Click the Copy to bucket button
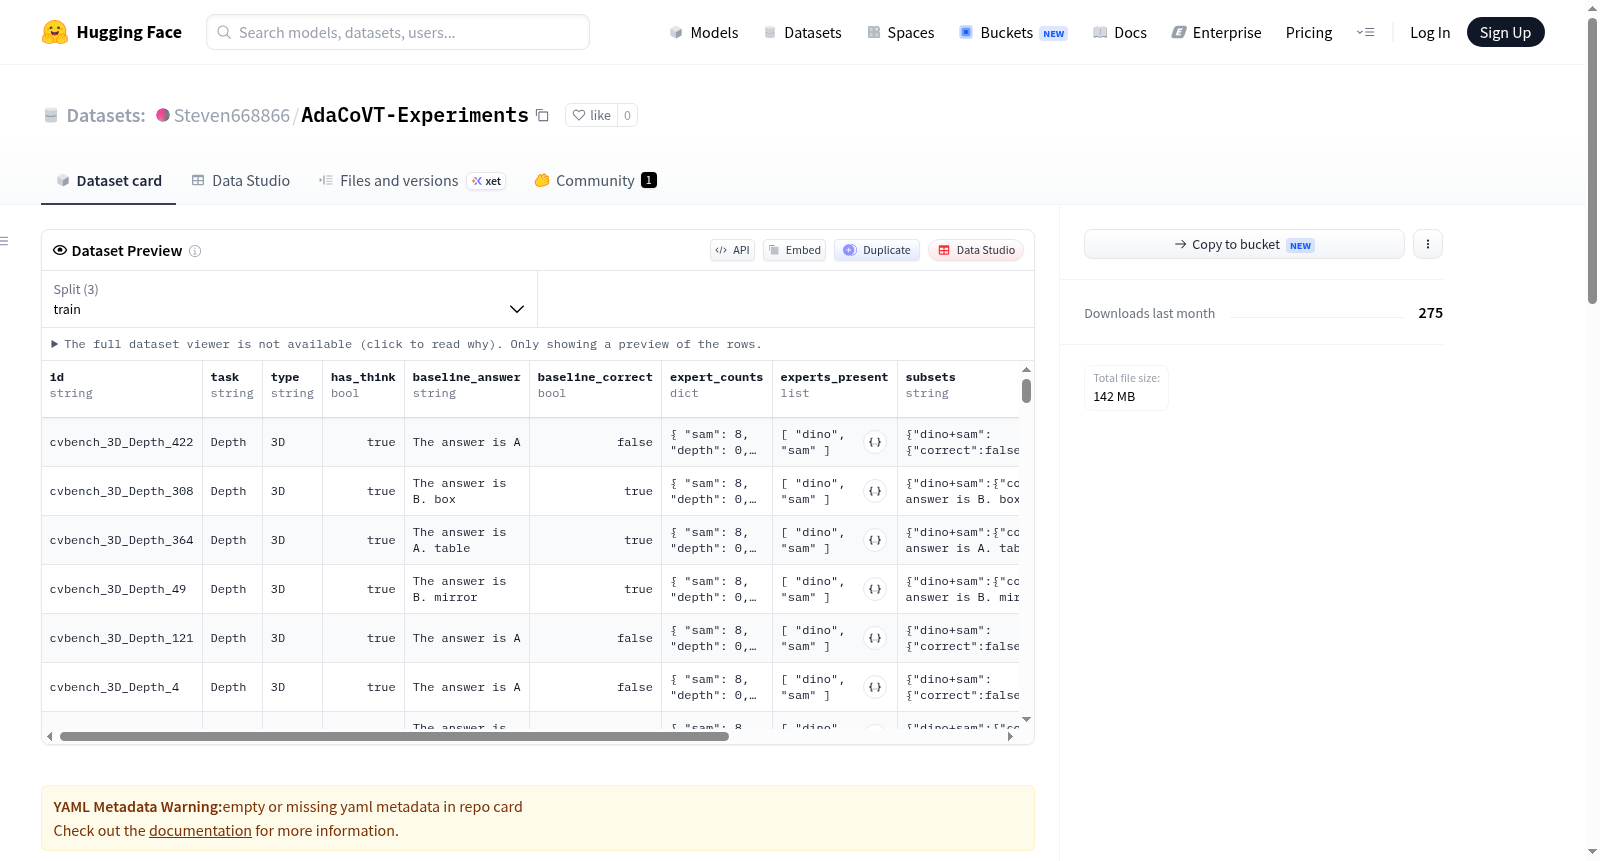1600x861 pixels. pyautogui.click(x=1244, y=244)
